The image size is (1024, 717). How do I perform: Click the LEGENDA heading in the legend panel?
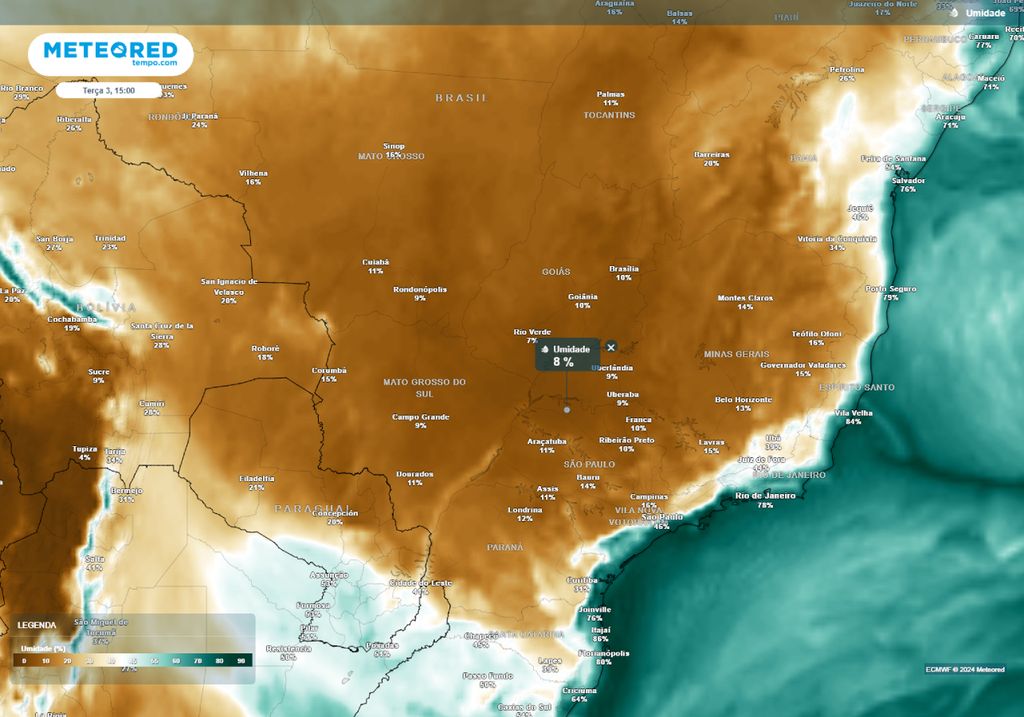[36, 624]
